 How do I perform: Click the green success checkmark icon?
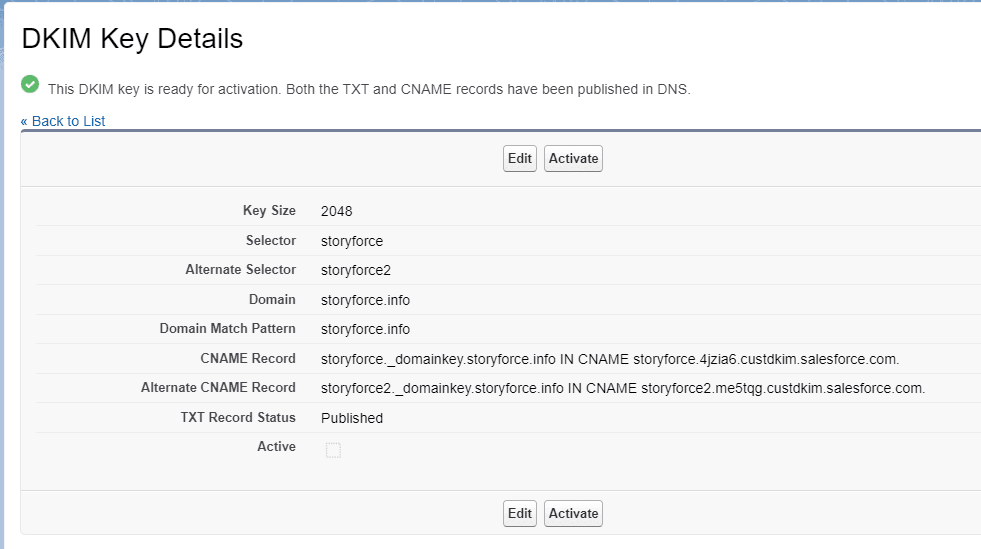(30, 85)
